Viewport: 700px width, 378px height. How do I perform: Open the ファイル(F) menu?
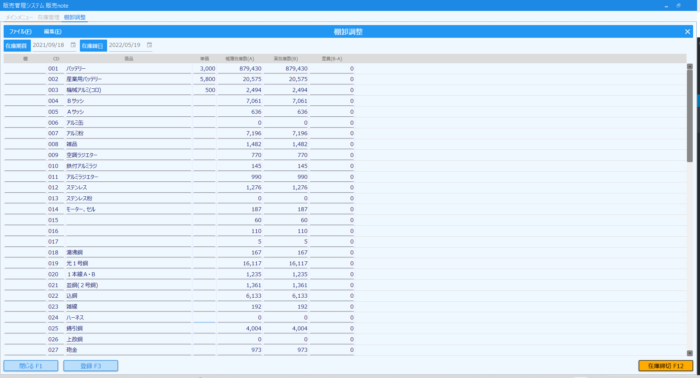coord(20,32)
